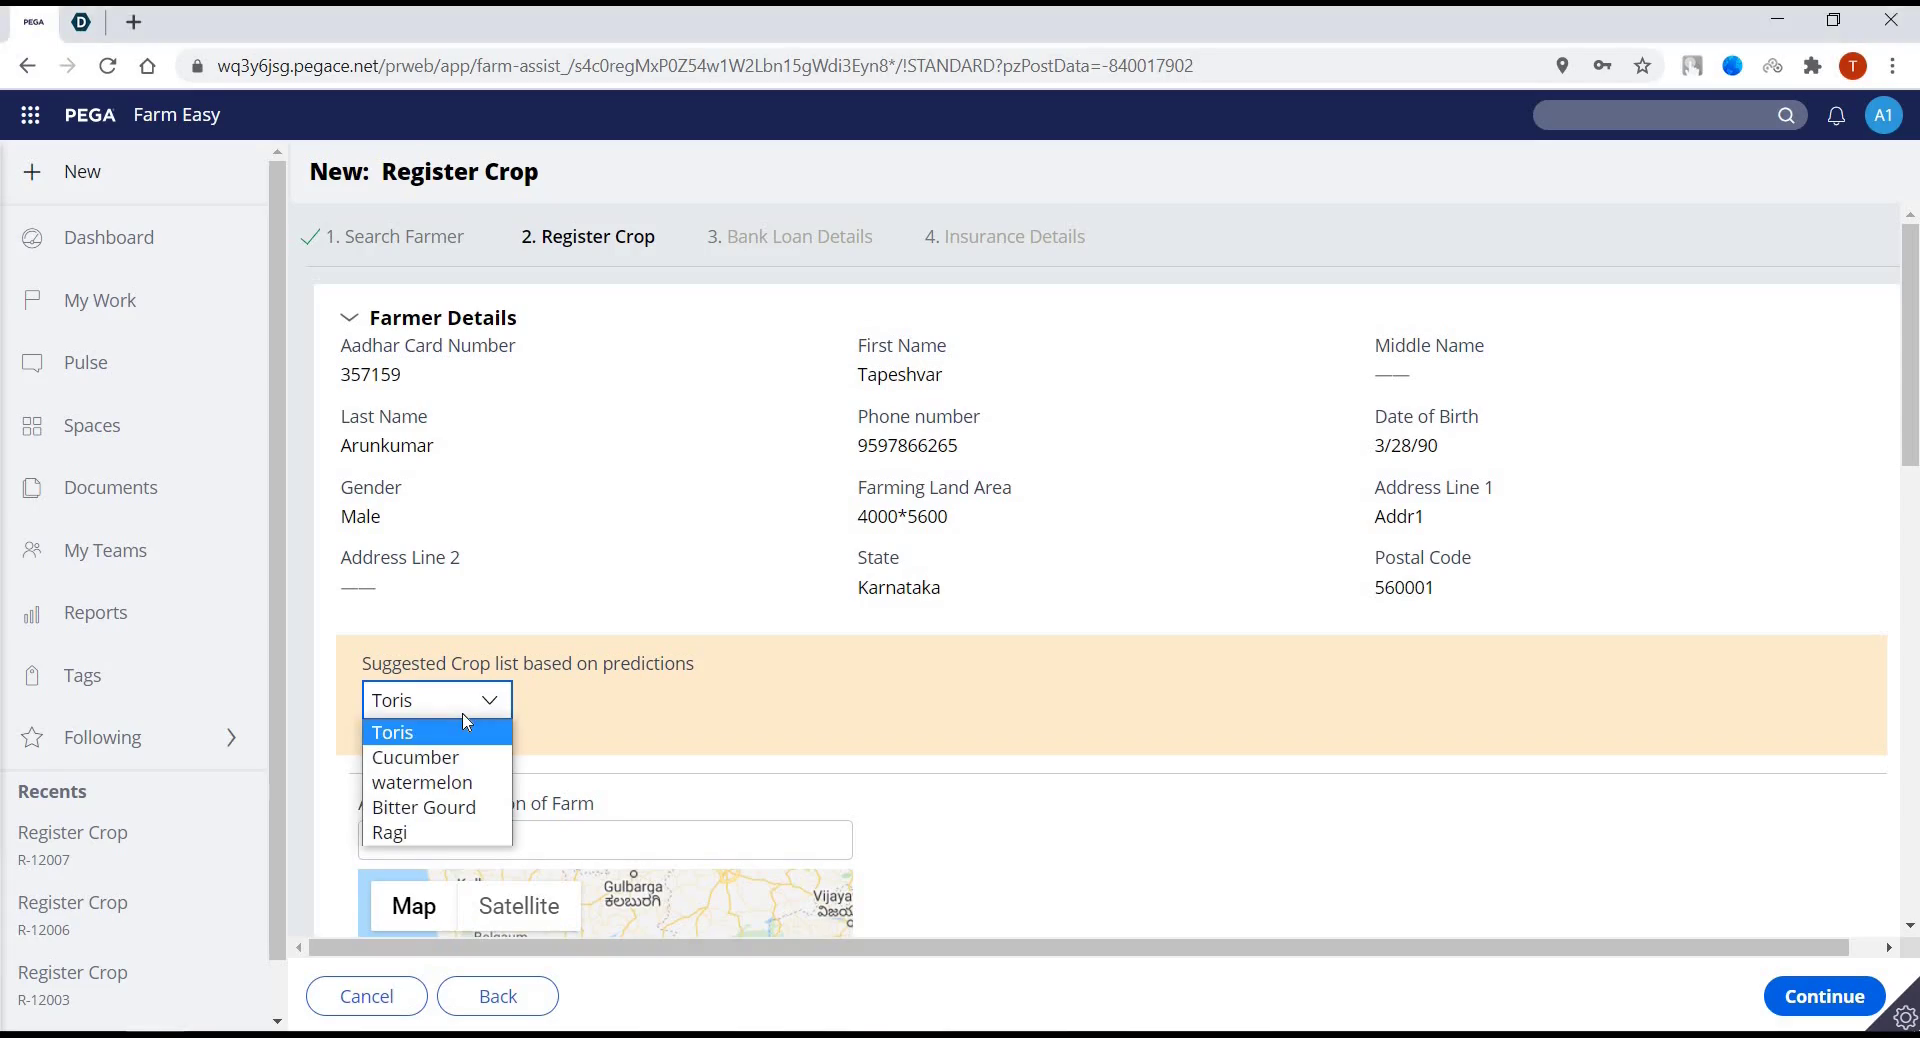
Task: Click the My Work flag icon
Action: tap(32, 300)
